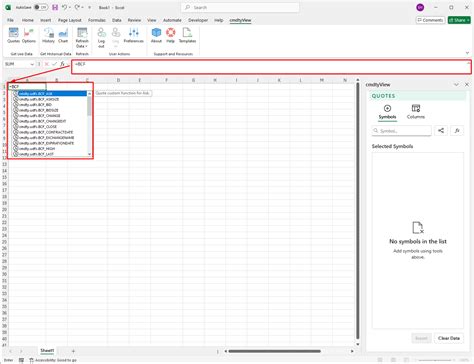Switch to the Page Layout tab
Viewport: 474px width, 364px height.
pos(70,20)
